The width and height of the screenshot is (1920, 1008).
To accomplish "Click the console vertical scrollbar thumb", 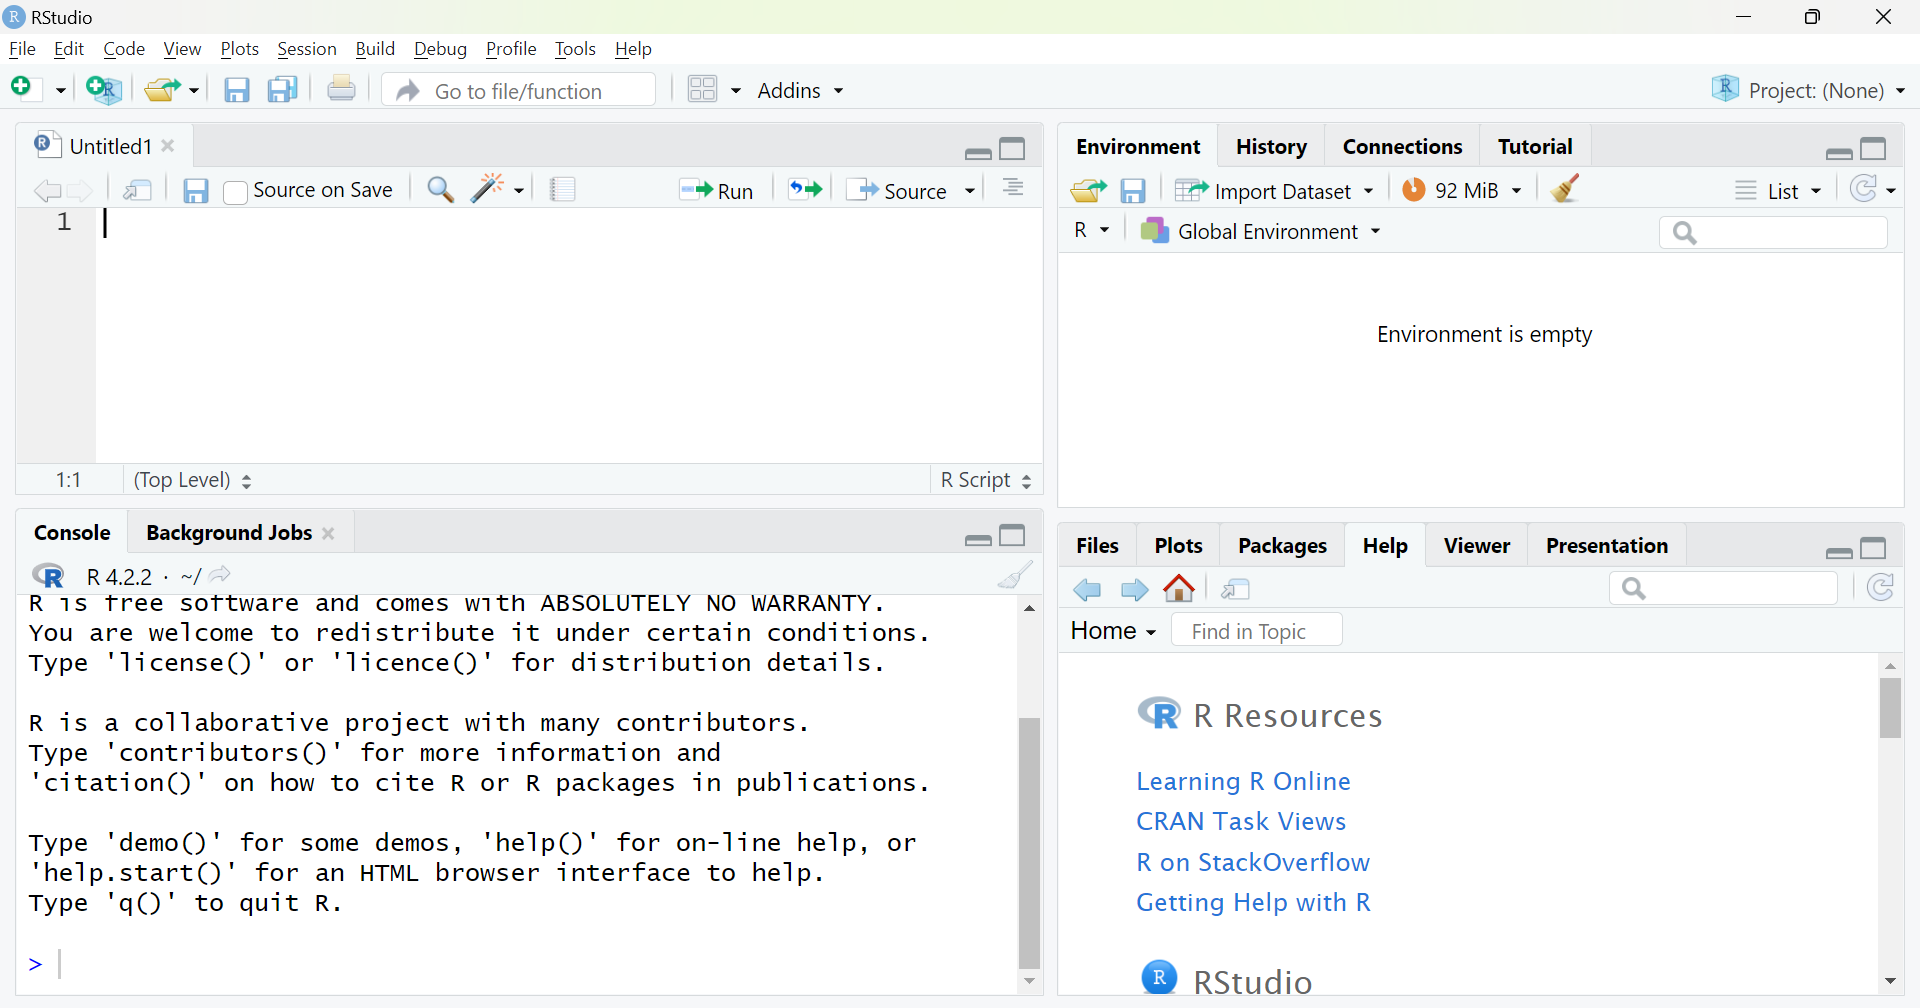I will (x=1030, y=842).
